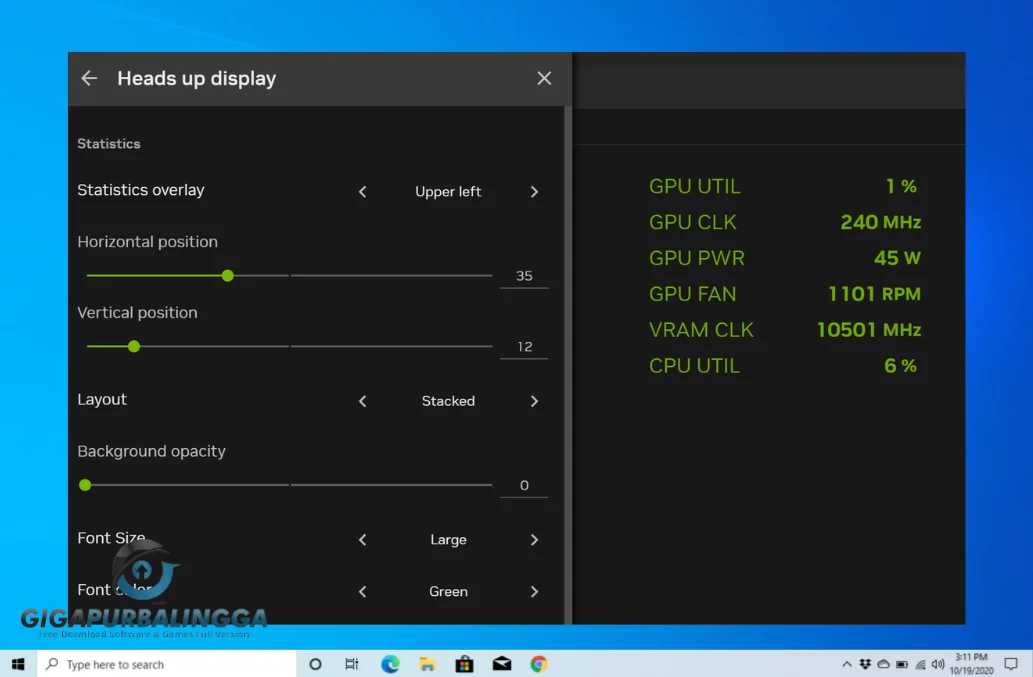1033x677 pixels.
Task: Select previous Statistics overlay position
Action: coord(363,192)
